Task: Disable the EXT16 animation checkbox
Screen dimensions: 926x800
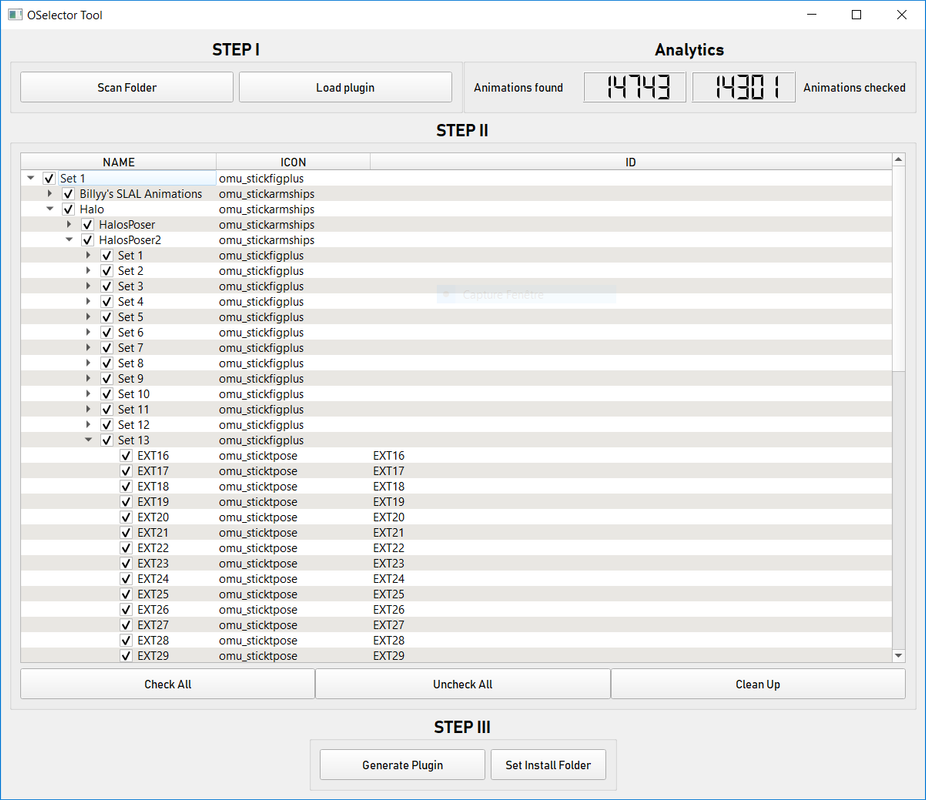Action: pos(125,455)
